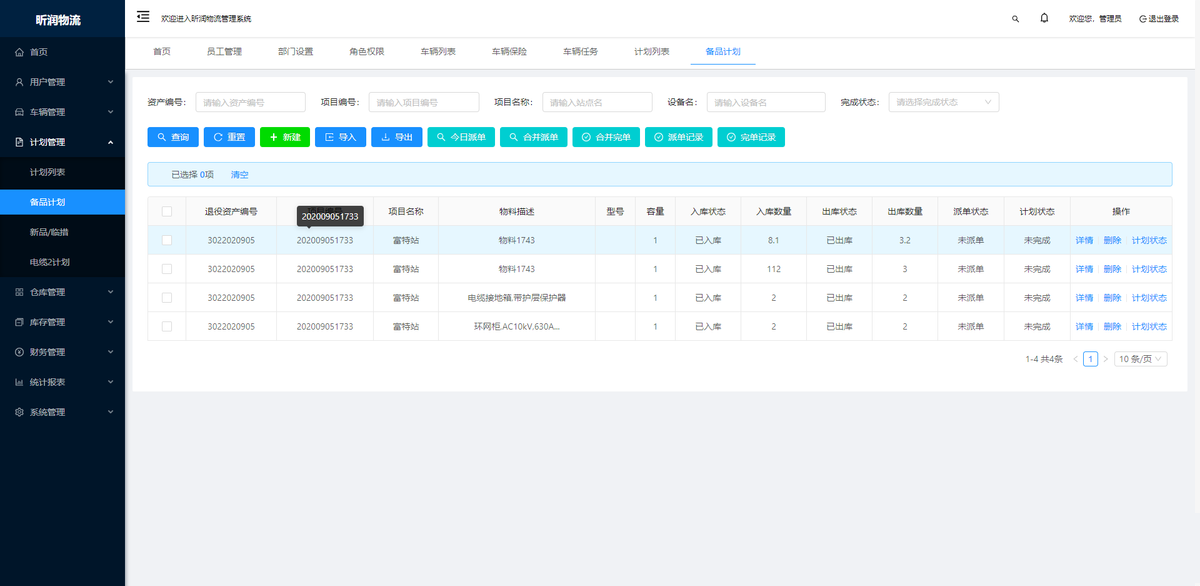Click 删除 for the 环网柜 row
This screenshot has width=1200, height=586.
1112,327
